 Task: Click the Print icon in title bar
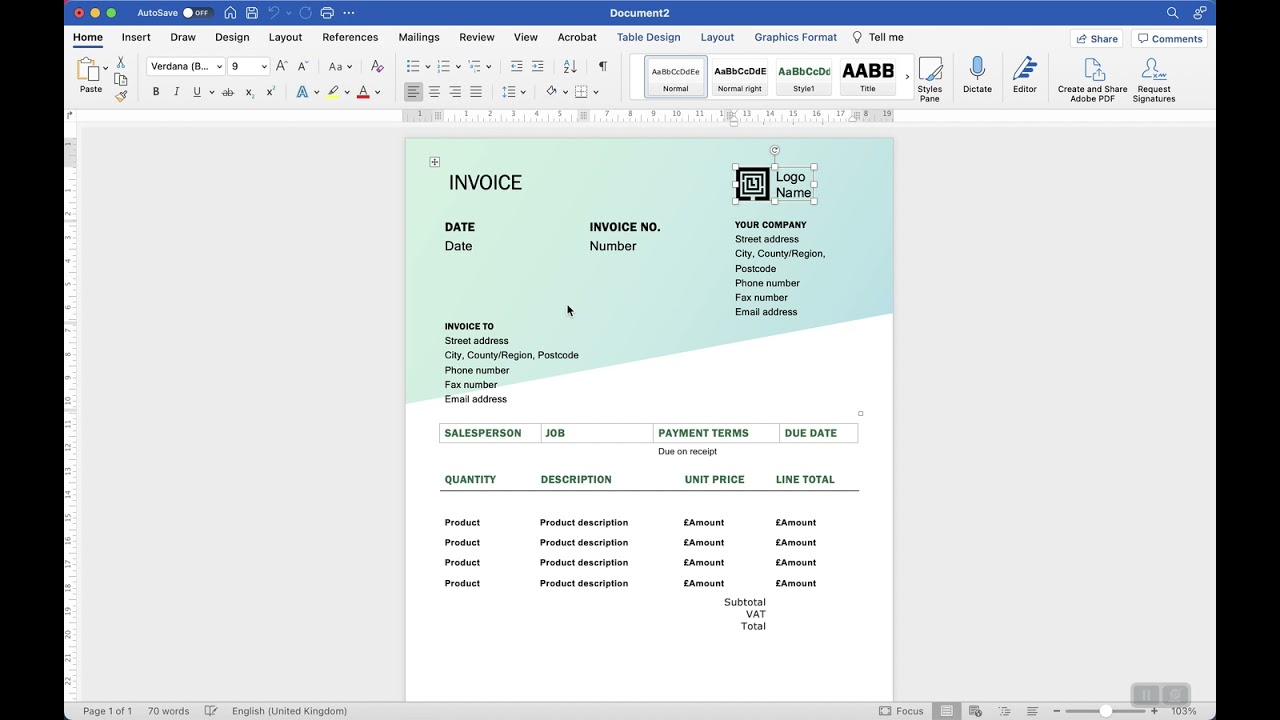(327, 13)
